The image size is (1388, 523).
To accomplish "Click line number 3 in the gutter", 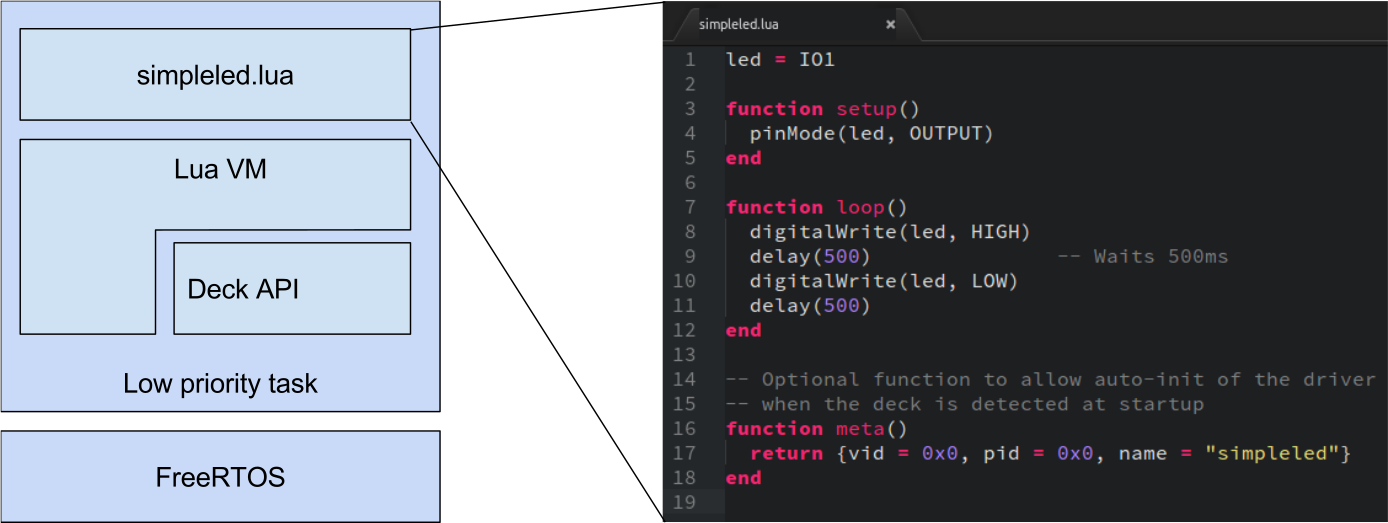I will pos(690,109).
